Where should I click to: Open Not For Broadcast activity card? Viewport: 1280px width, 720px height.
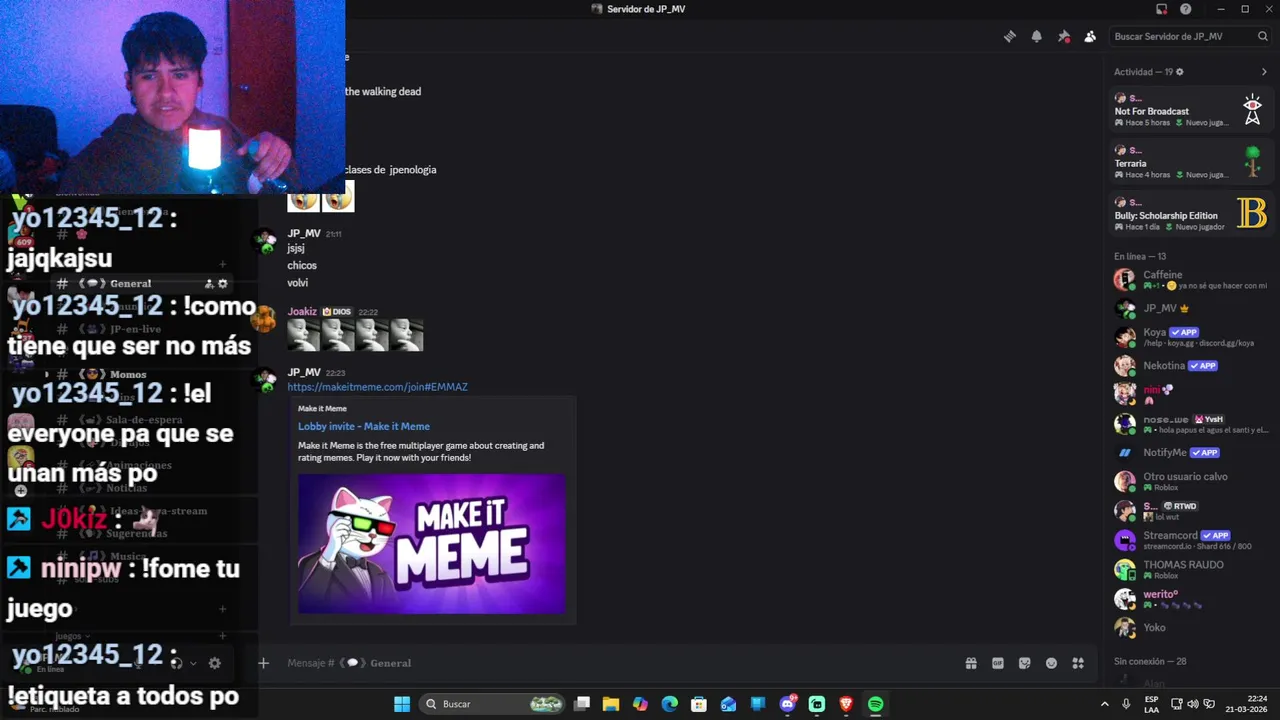(1191, 109)
